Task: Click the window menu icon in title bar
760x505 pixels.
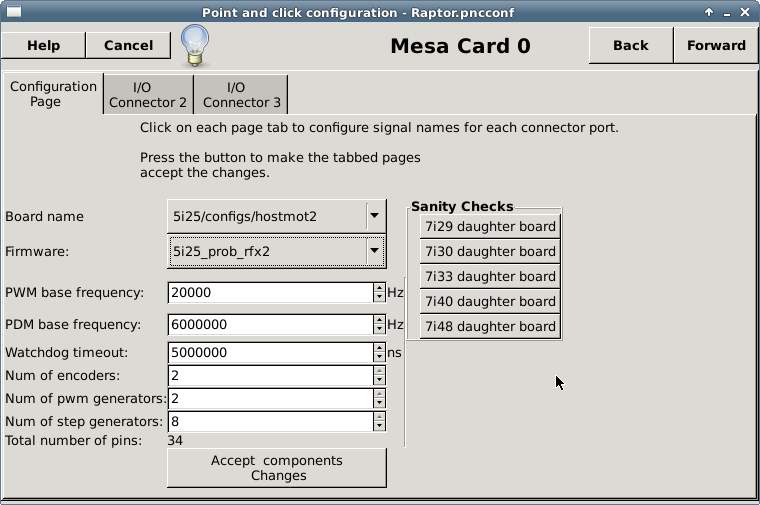Action: [14, 12]
